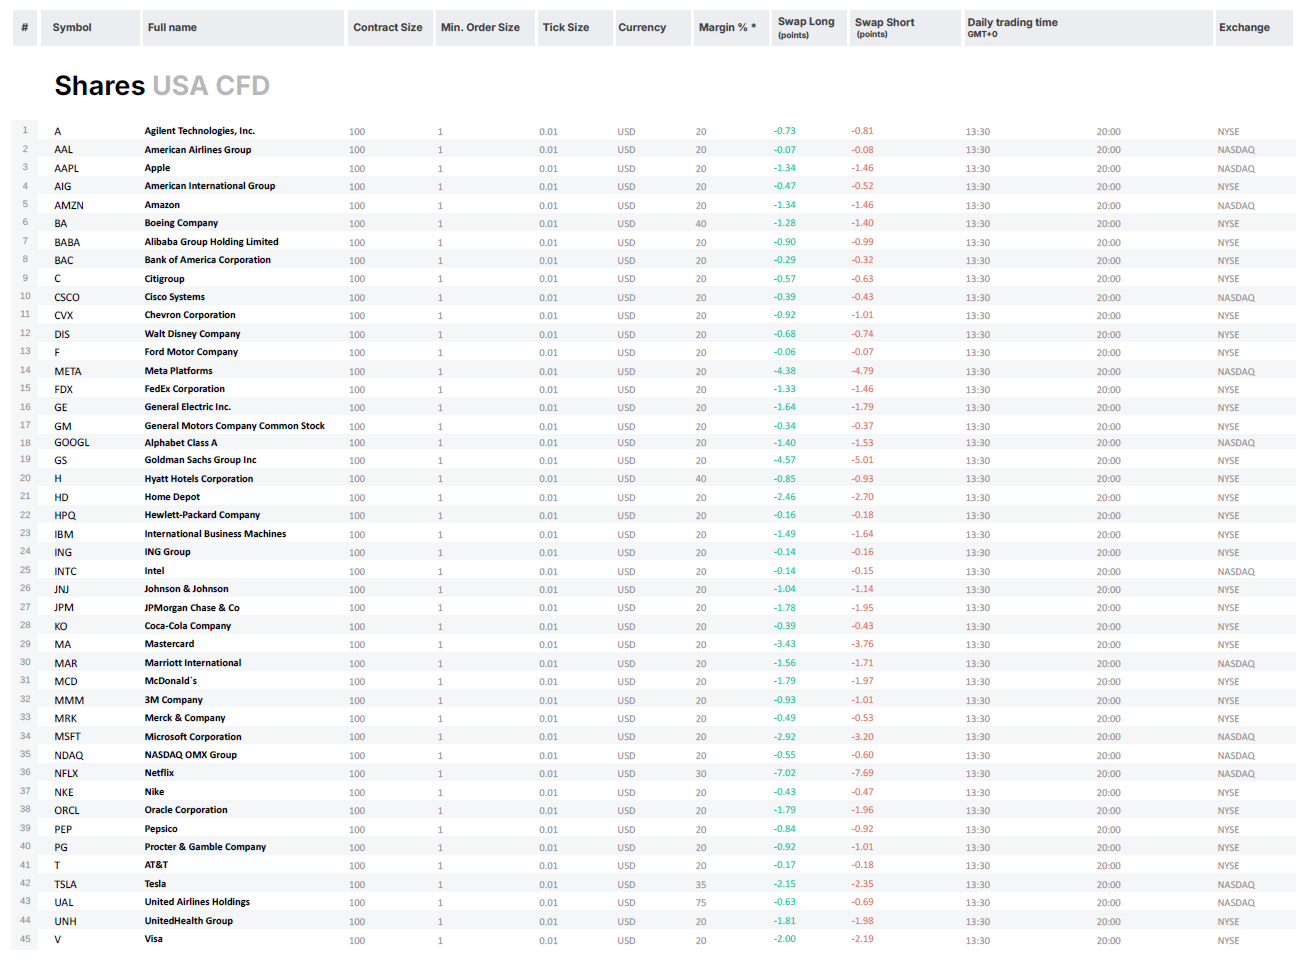Screen dimensions: 1304x961
Task: Select the Visa name
Action: coord(153,939)
